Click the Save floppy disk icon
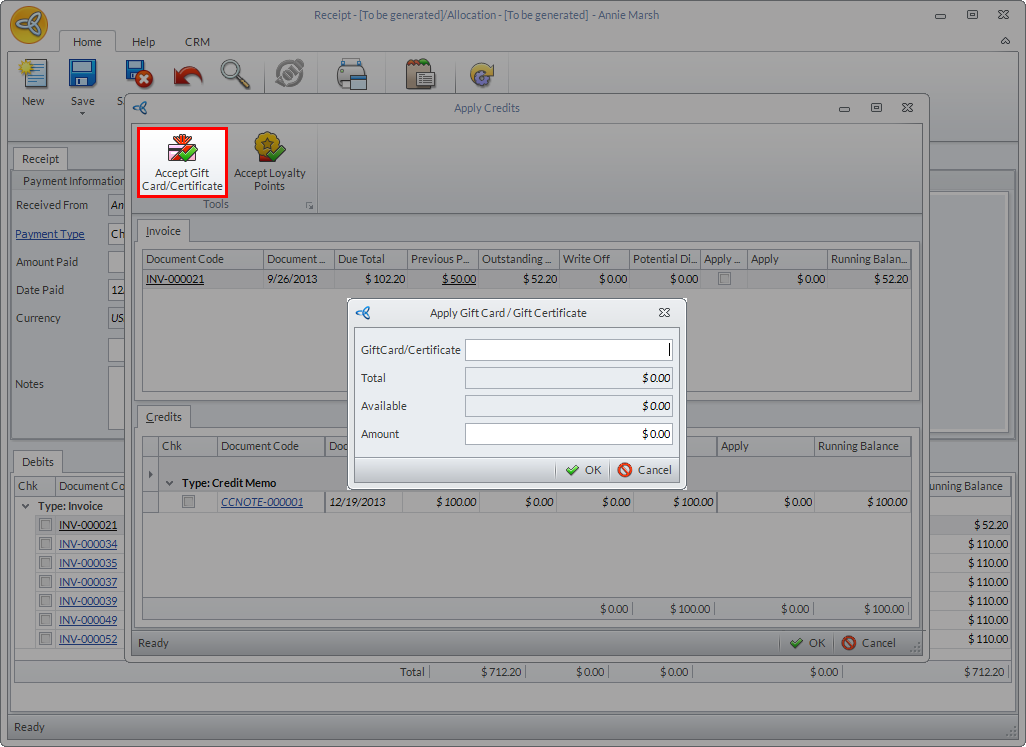The image size is (1026, 747). coord(82,75)
